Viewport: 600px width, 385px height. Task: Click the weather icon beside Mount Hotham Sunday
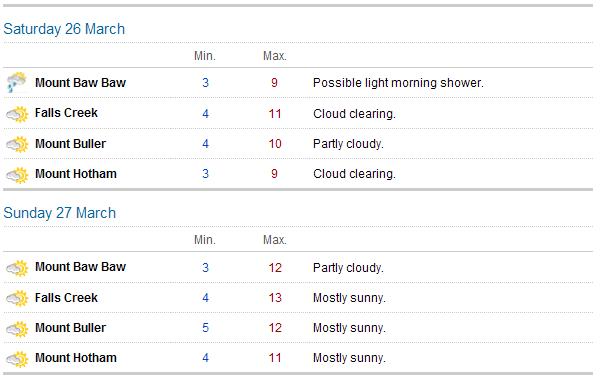click(x=17, y=359)
